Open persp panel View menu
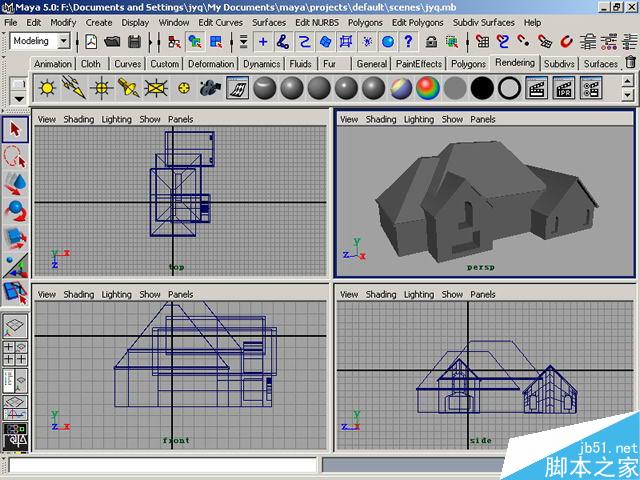The image size is (640, 480). pos(349,119)
